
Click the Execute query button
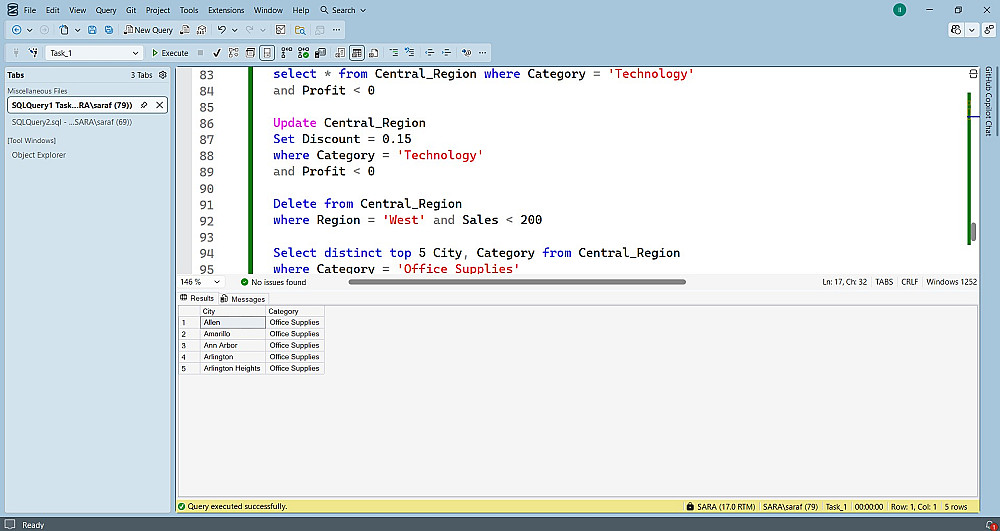170,53
